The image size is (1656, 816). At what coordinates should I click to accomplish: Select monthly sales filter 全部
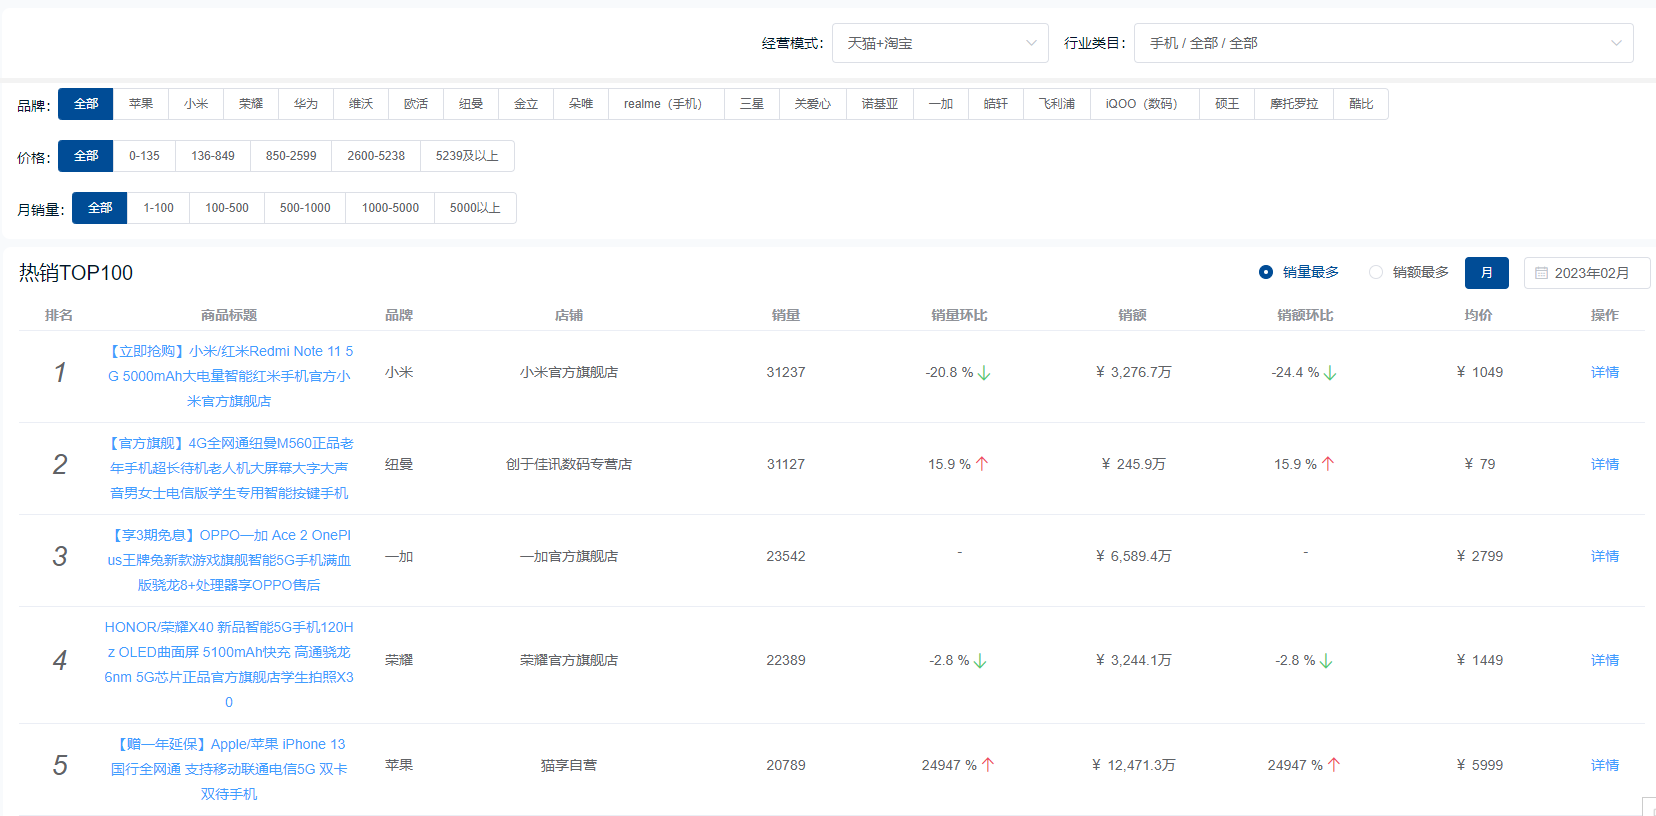pos(100,208)
